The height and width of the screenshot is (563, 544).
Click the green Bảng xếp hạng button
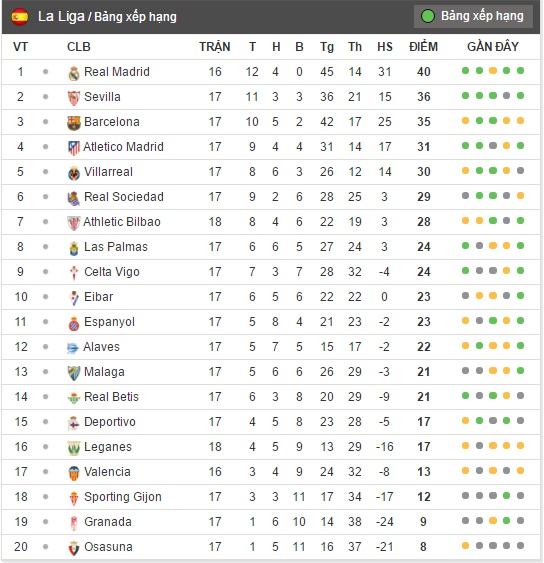tap(473, 16)
